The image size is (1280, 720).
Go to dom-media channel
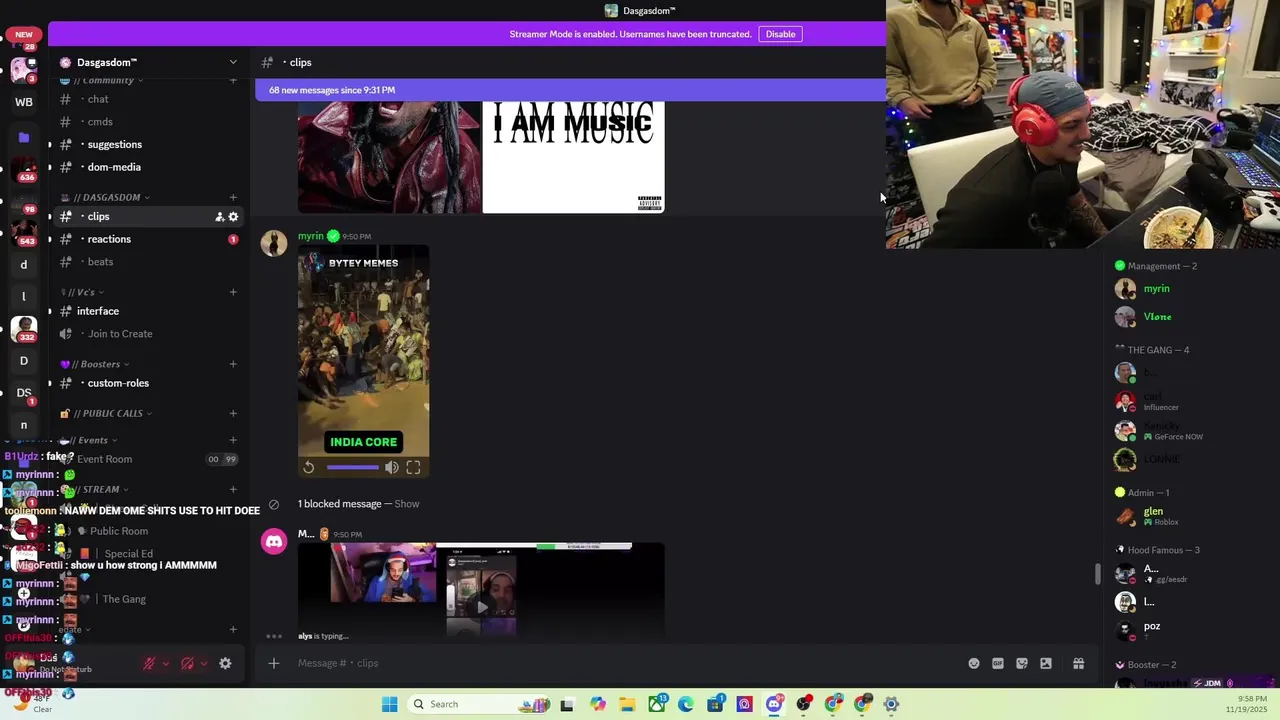tap(148, 167)
